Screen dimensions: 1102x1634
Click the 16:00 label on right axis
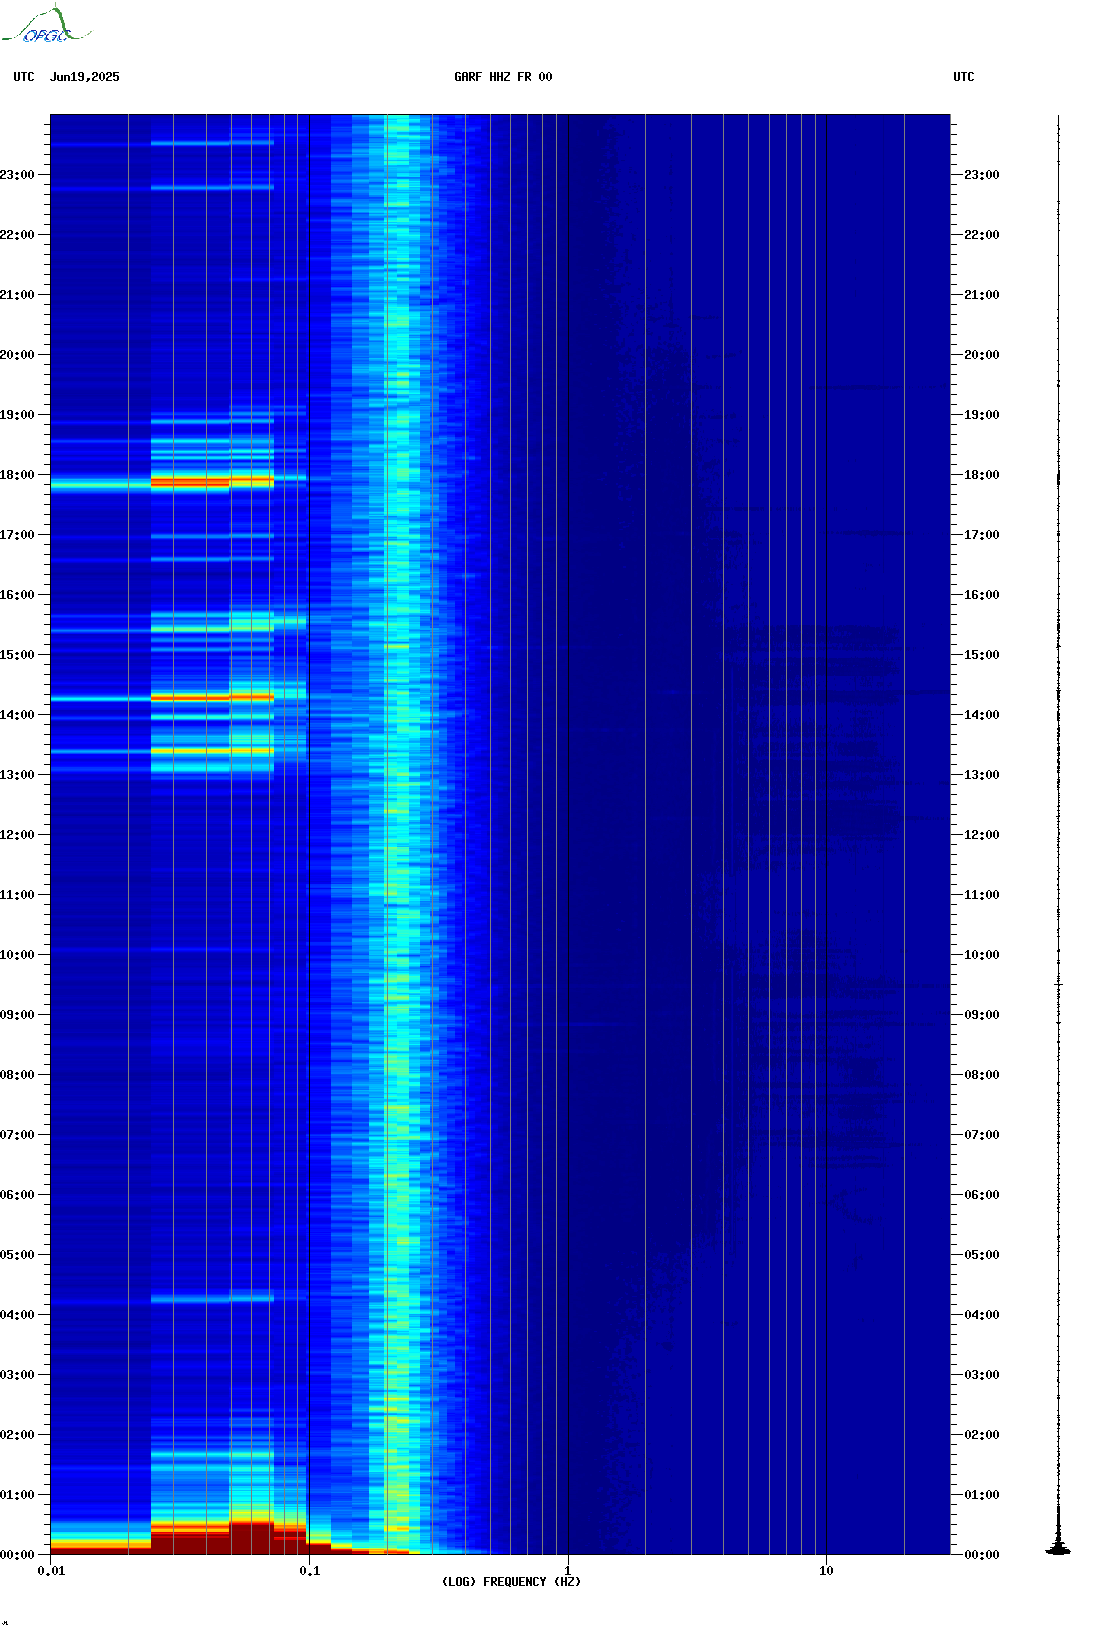pyautogui.click(x=982, y=595)
